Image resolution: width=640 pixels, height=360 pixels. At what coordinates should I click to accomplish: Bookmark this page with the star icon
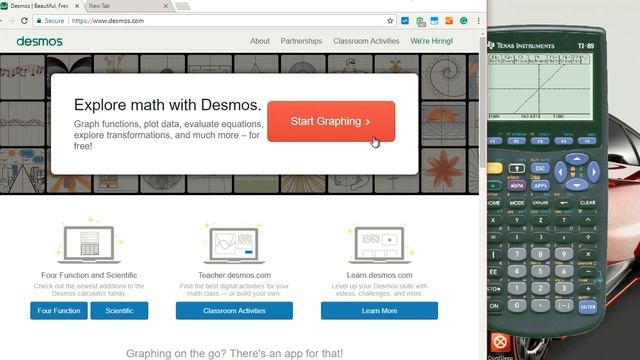click(x=390, y=20)
